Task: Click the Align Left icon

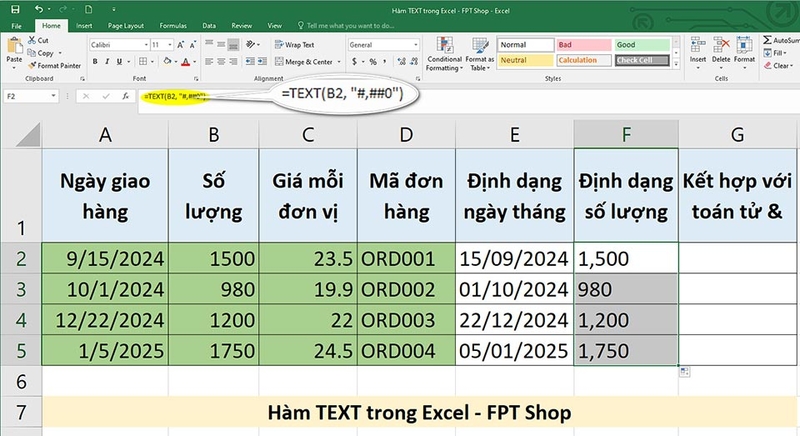Action: (x=209, y=62)
